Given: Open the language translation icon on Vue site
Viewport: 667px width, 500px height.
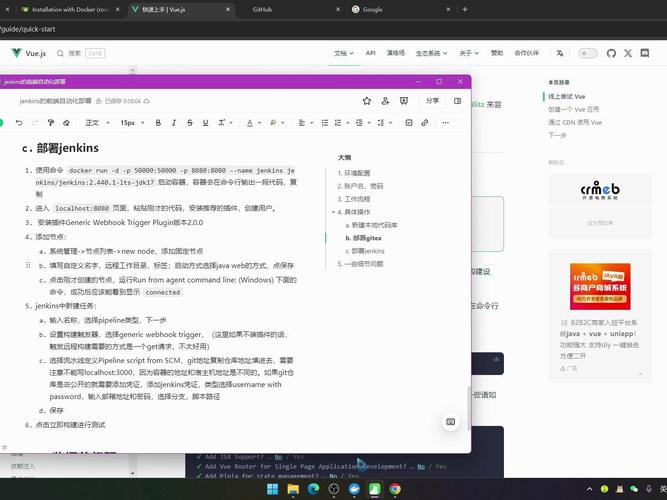Looking at the screenshot, I should coord(560,53).
